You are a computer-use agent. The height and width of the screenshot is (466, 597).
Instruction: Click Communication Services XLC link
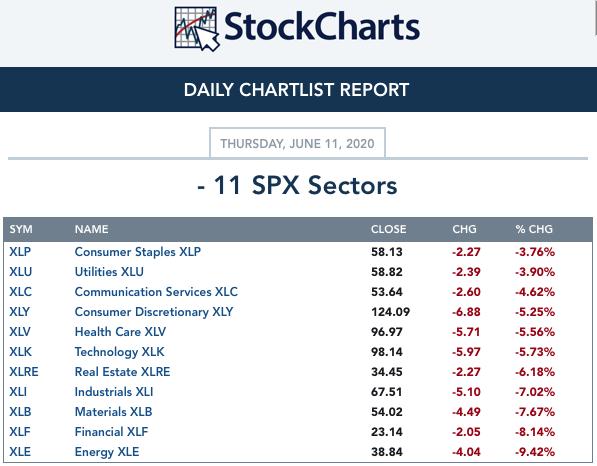pos(156,292)
